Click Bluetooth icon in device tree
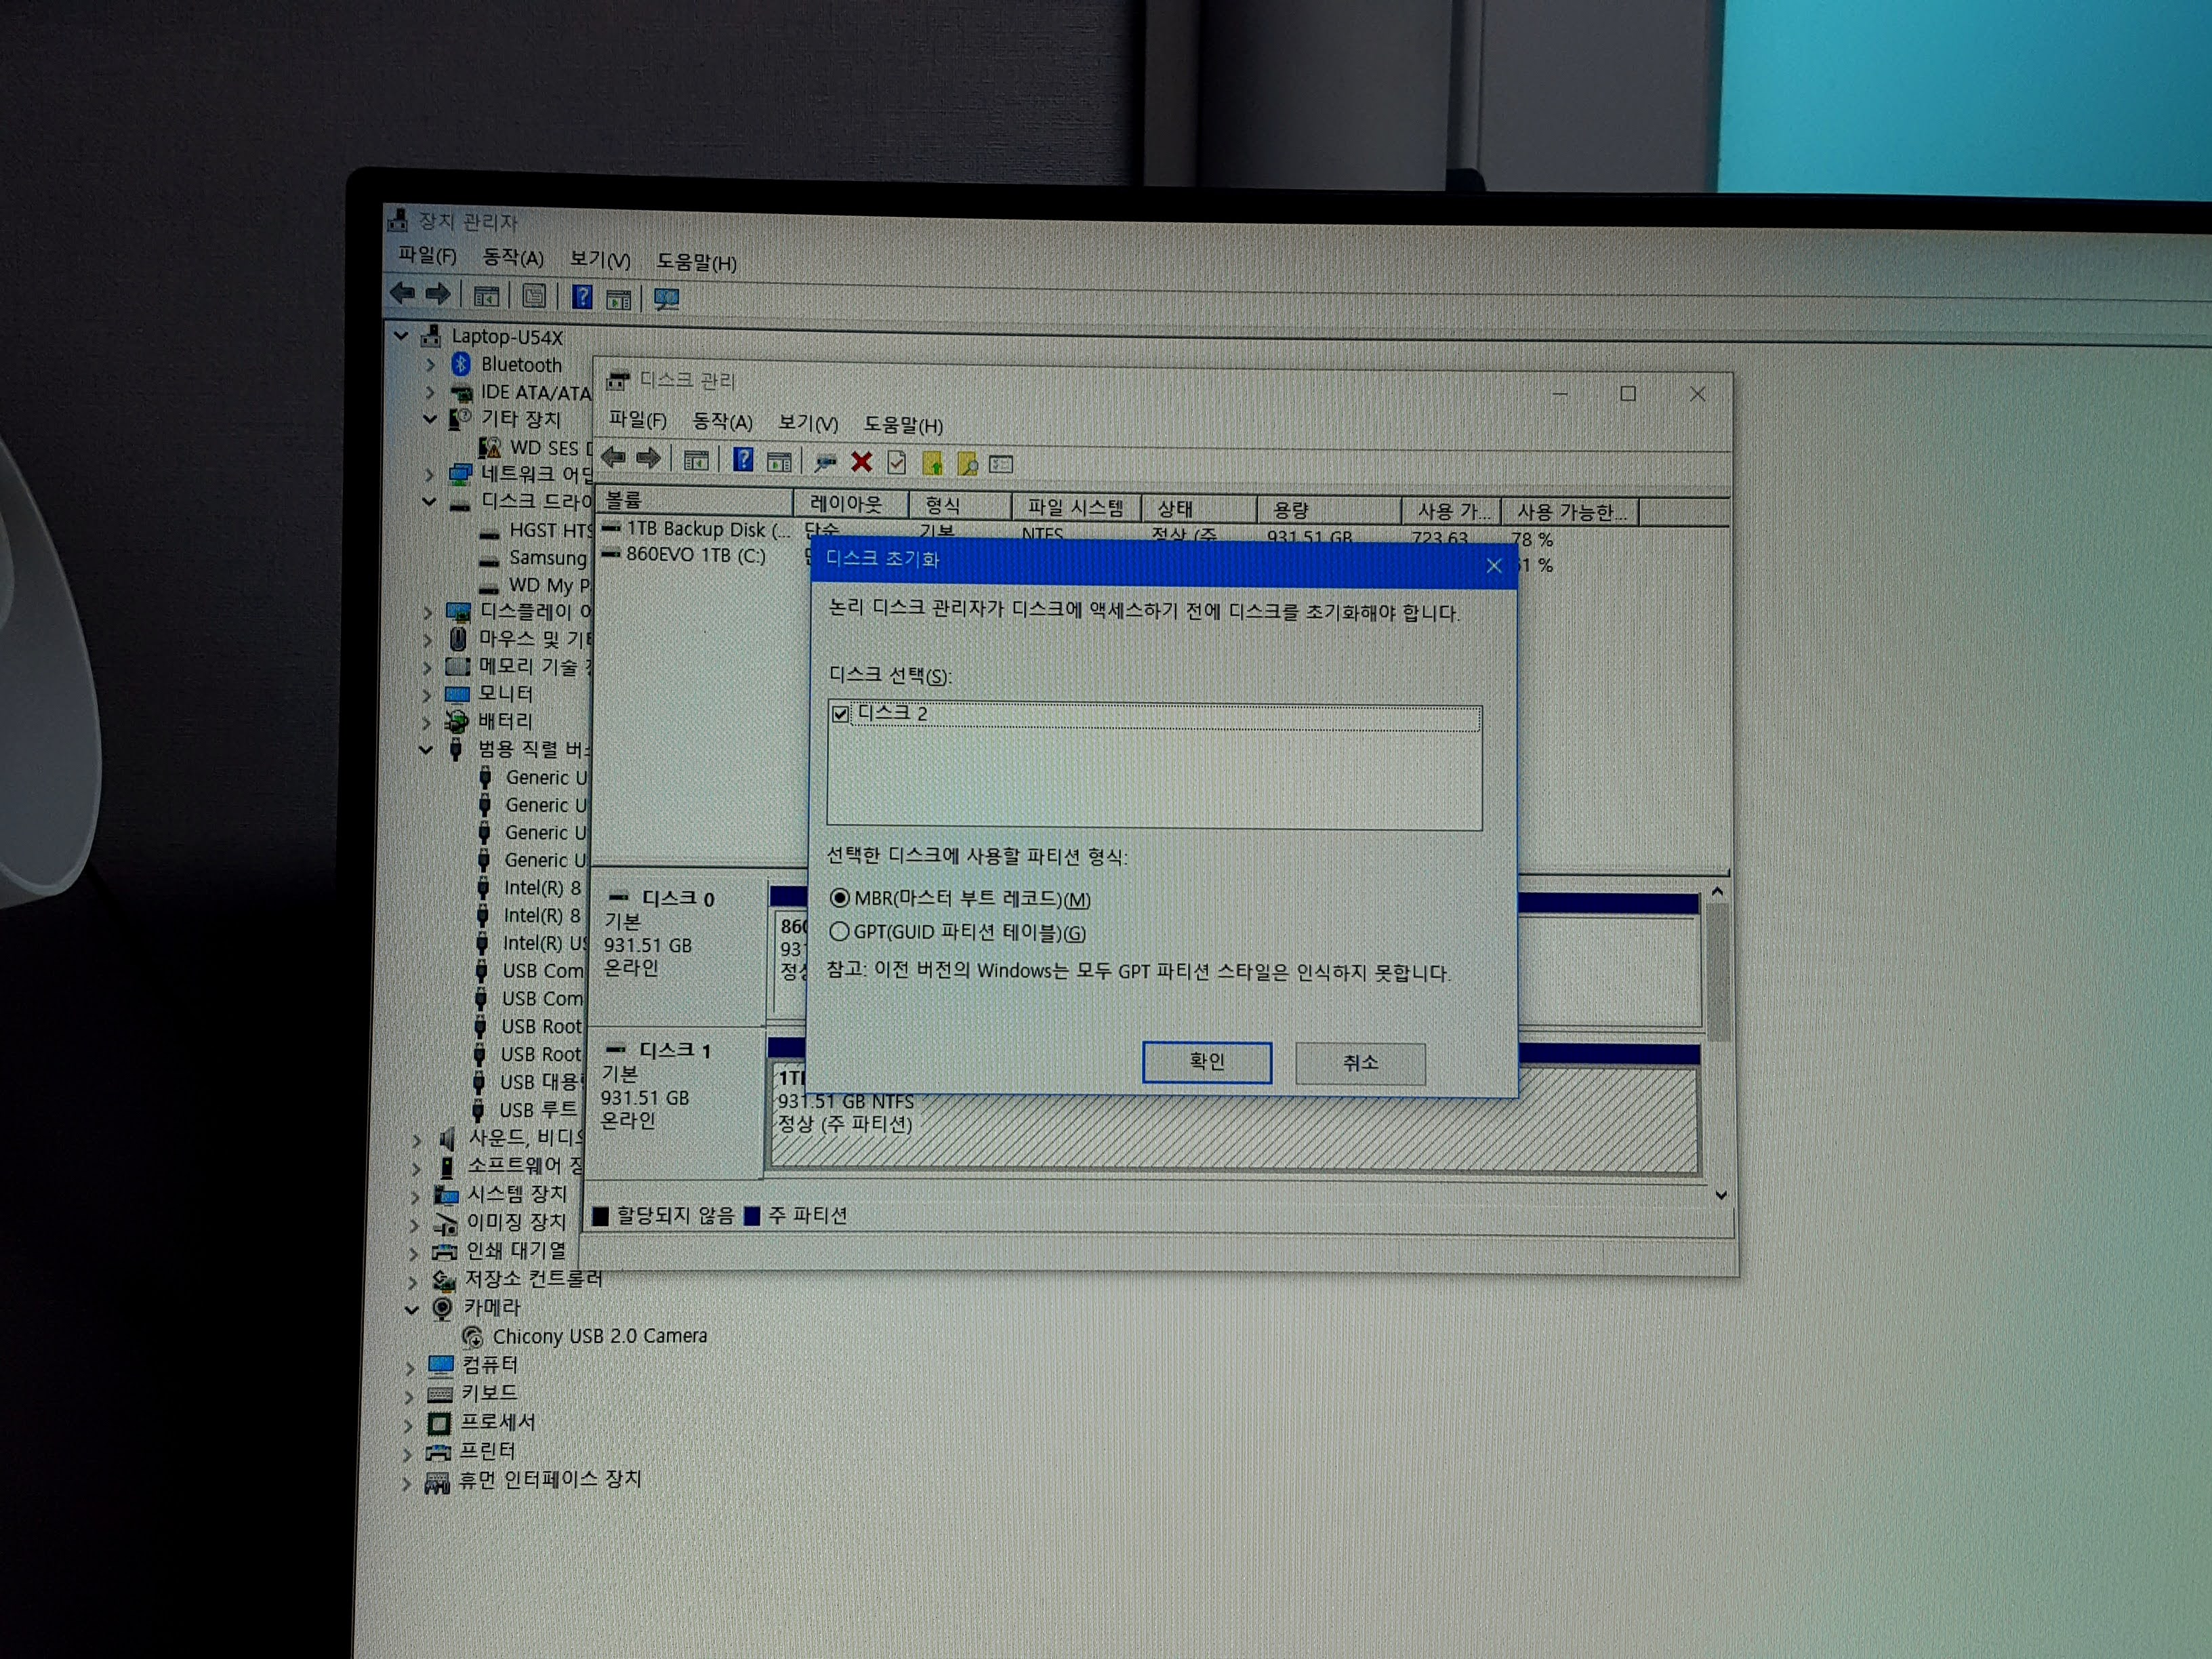This screenshot has height=1659, width=2212. (x=460, y=364)
